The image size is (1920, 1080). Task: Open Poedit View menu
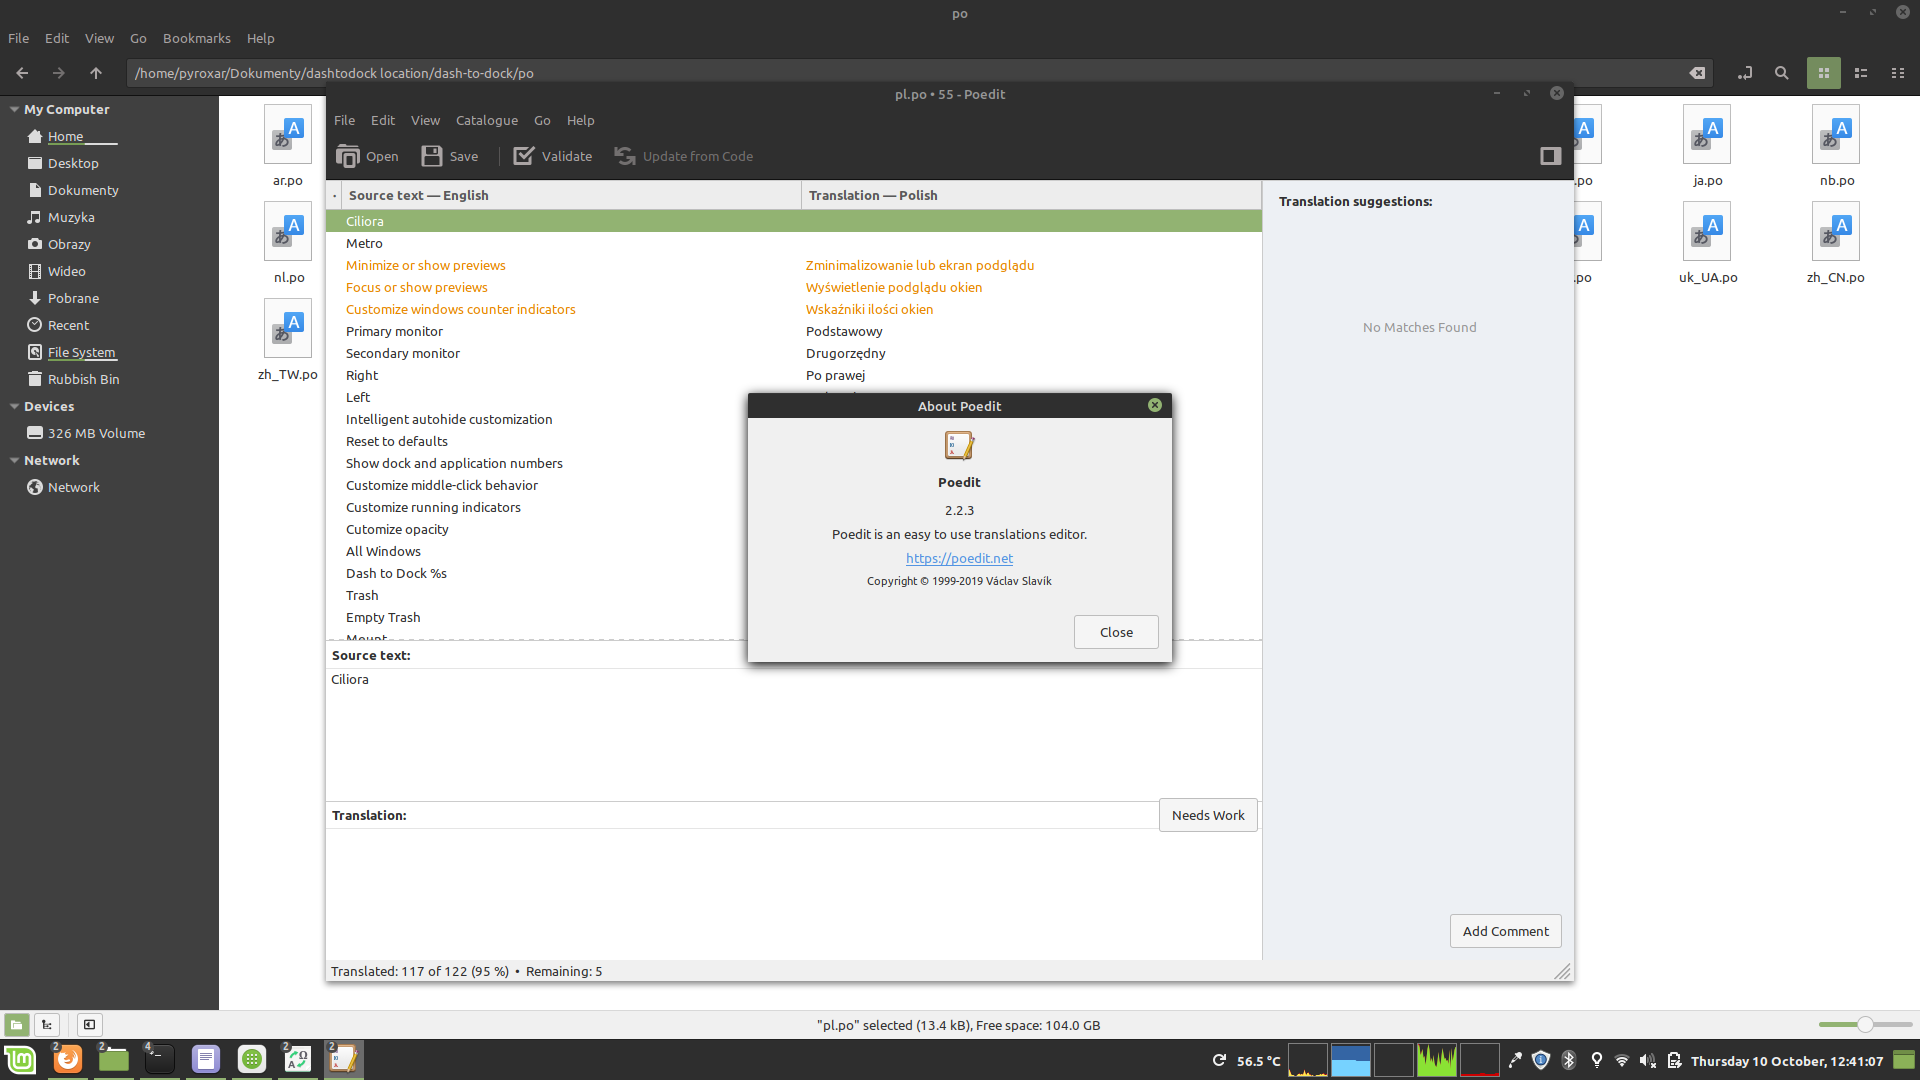[x=425, y=120]
